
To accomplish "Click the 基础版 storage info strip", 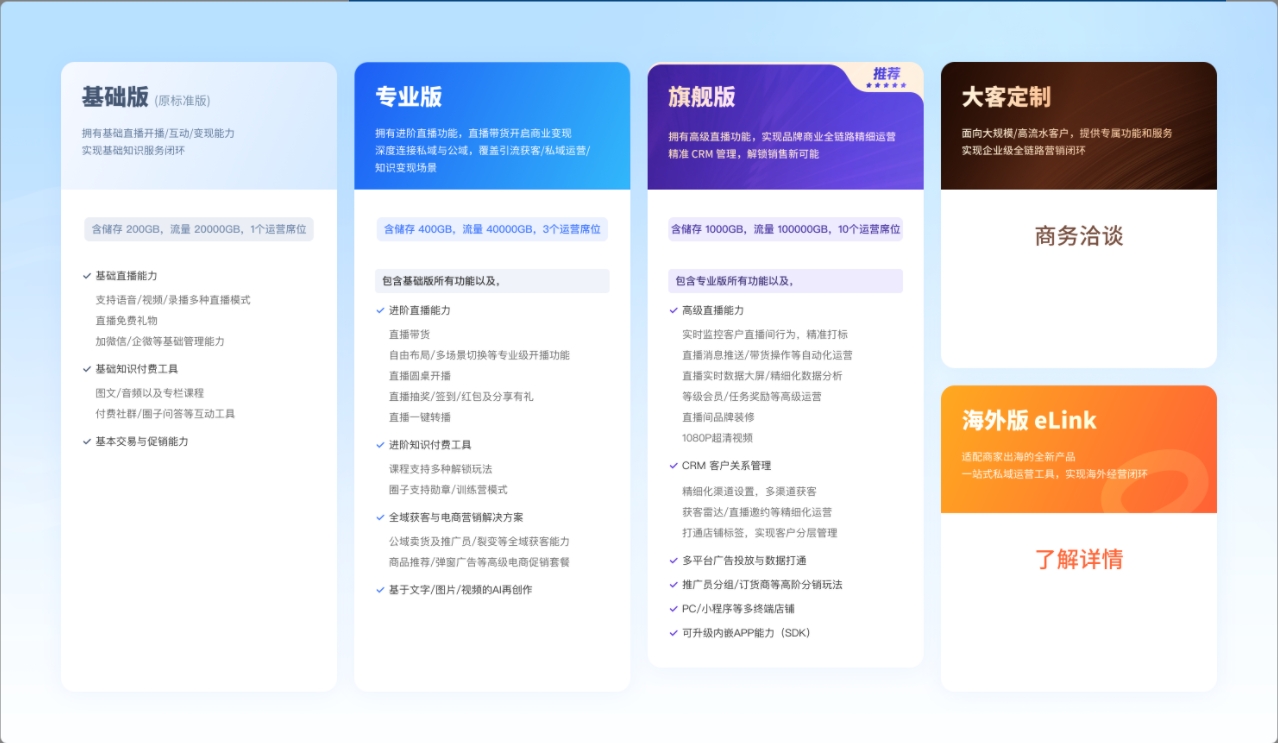I will tap(198, 229).
